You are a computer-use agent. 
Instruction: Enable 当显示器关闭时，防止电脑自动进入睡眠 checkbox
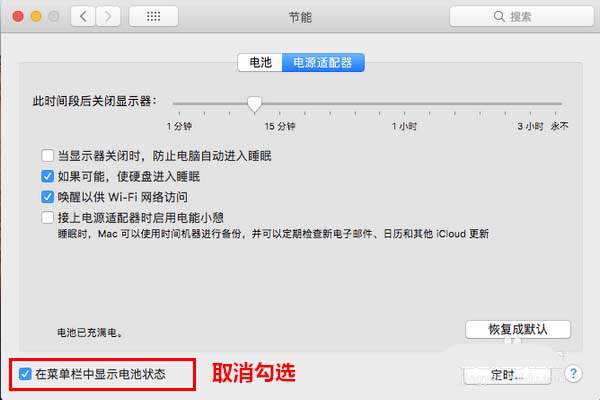click(47, 156)
